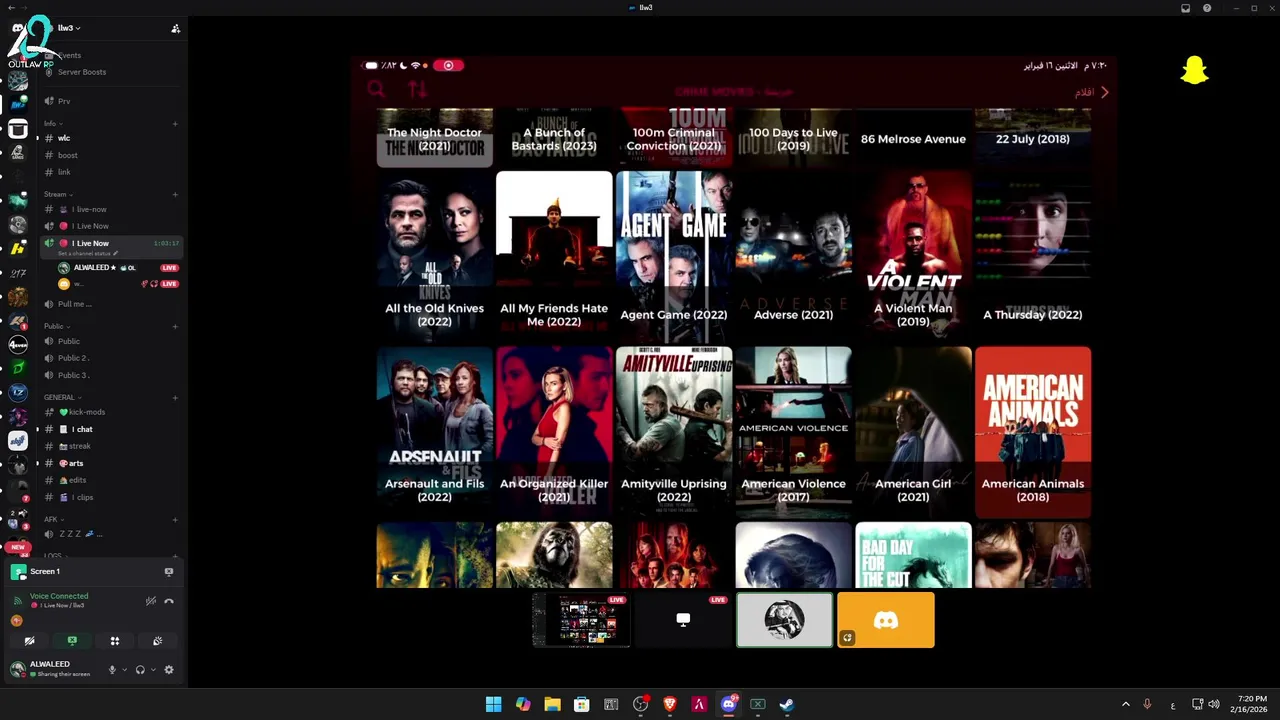Toggle the camera on or off
This screenshot has width=1280, height=720.
click(30, 641)
